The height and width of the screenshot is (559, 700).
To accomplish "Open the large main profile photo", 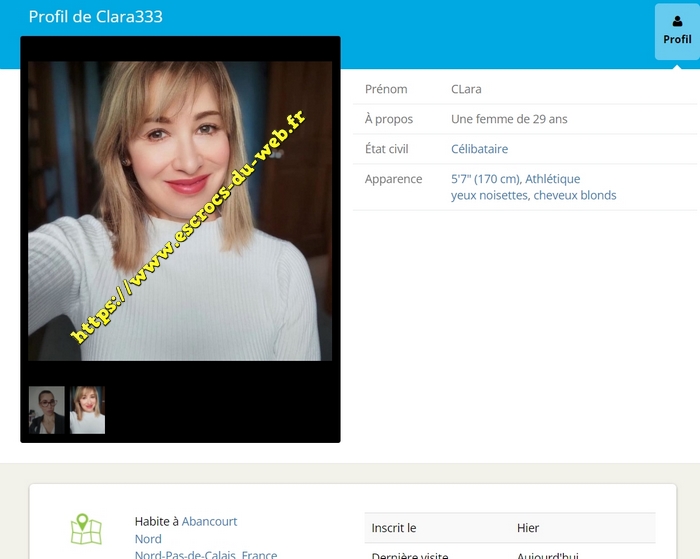I will tap(180, 210).
